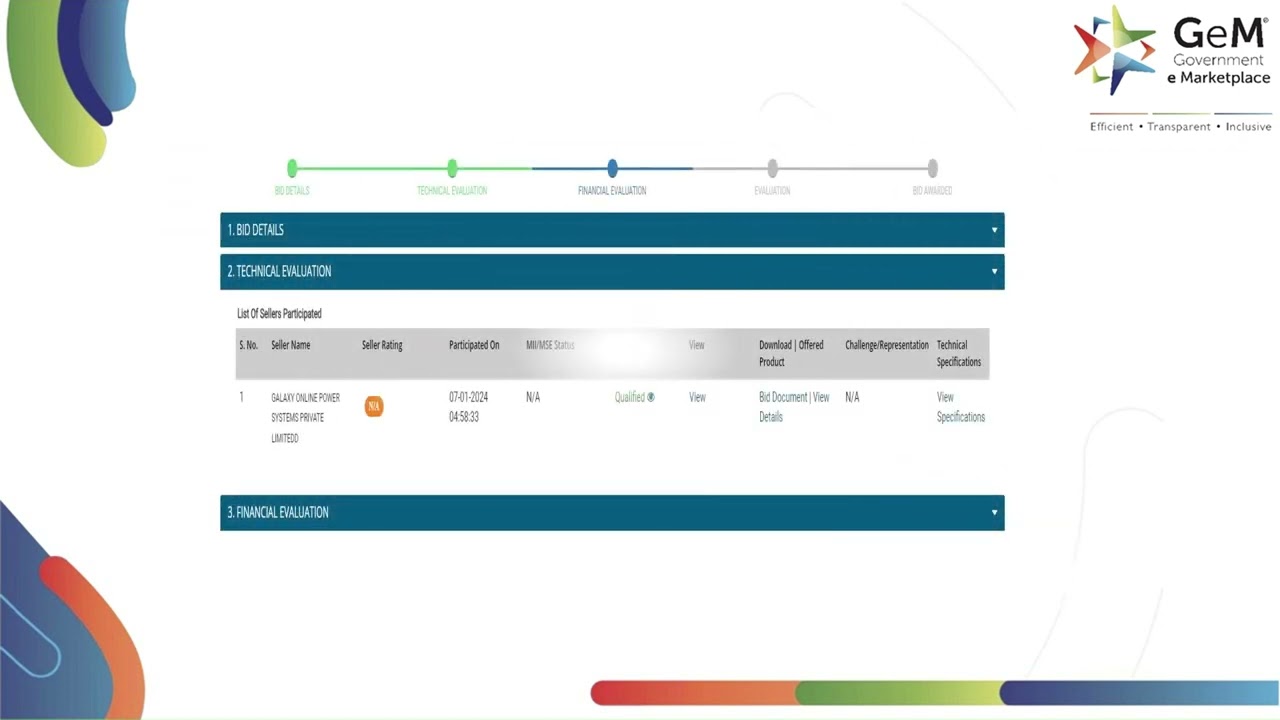Click the 1. BID DETAILS header title
1280x720 pixels.
coord(256,230)
